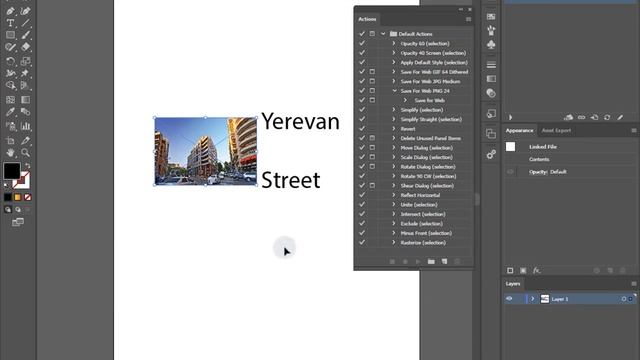Select the Layers tab
Viewport: 640px width, 360px height.
(513, 284)
